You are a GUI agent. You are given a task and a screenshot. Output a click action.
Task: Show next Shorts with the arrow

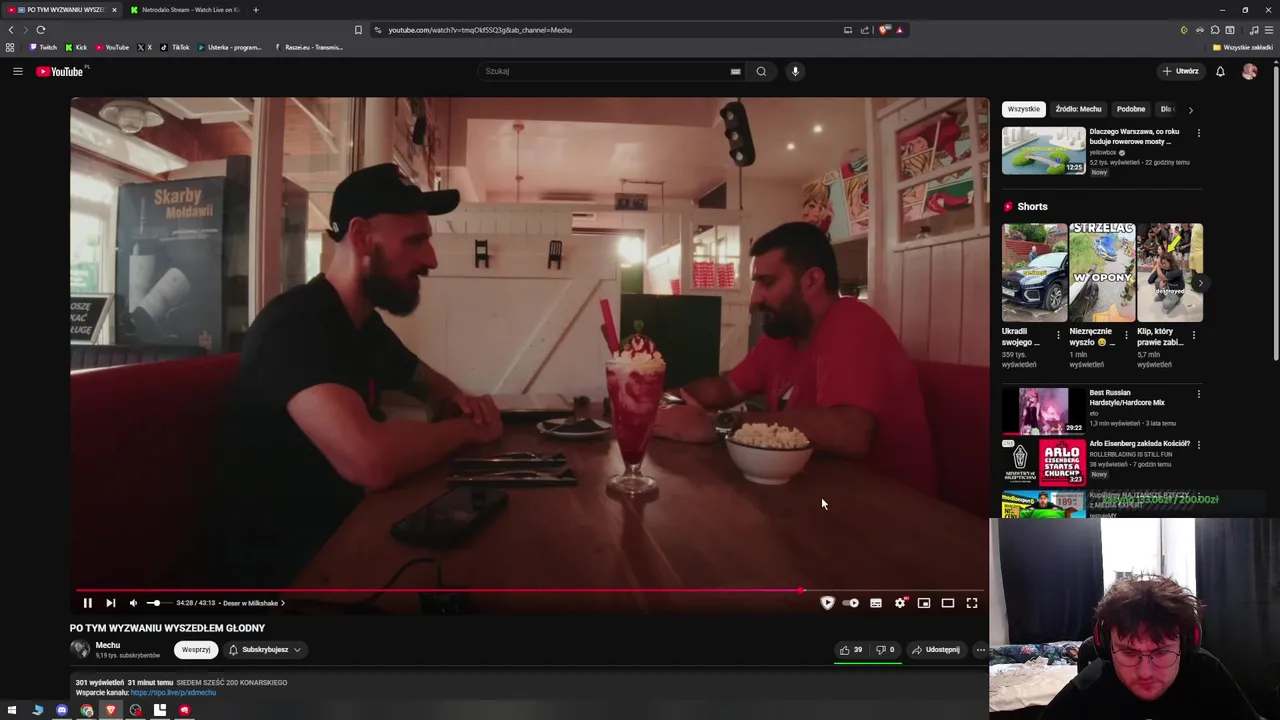(1200, 283)
